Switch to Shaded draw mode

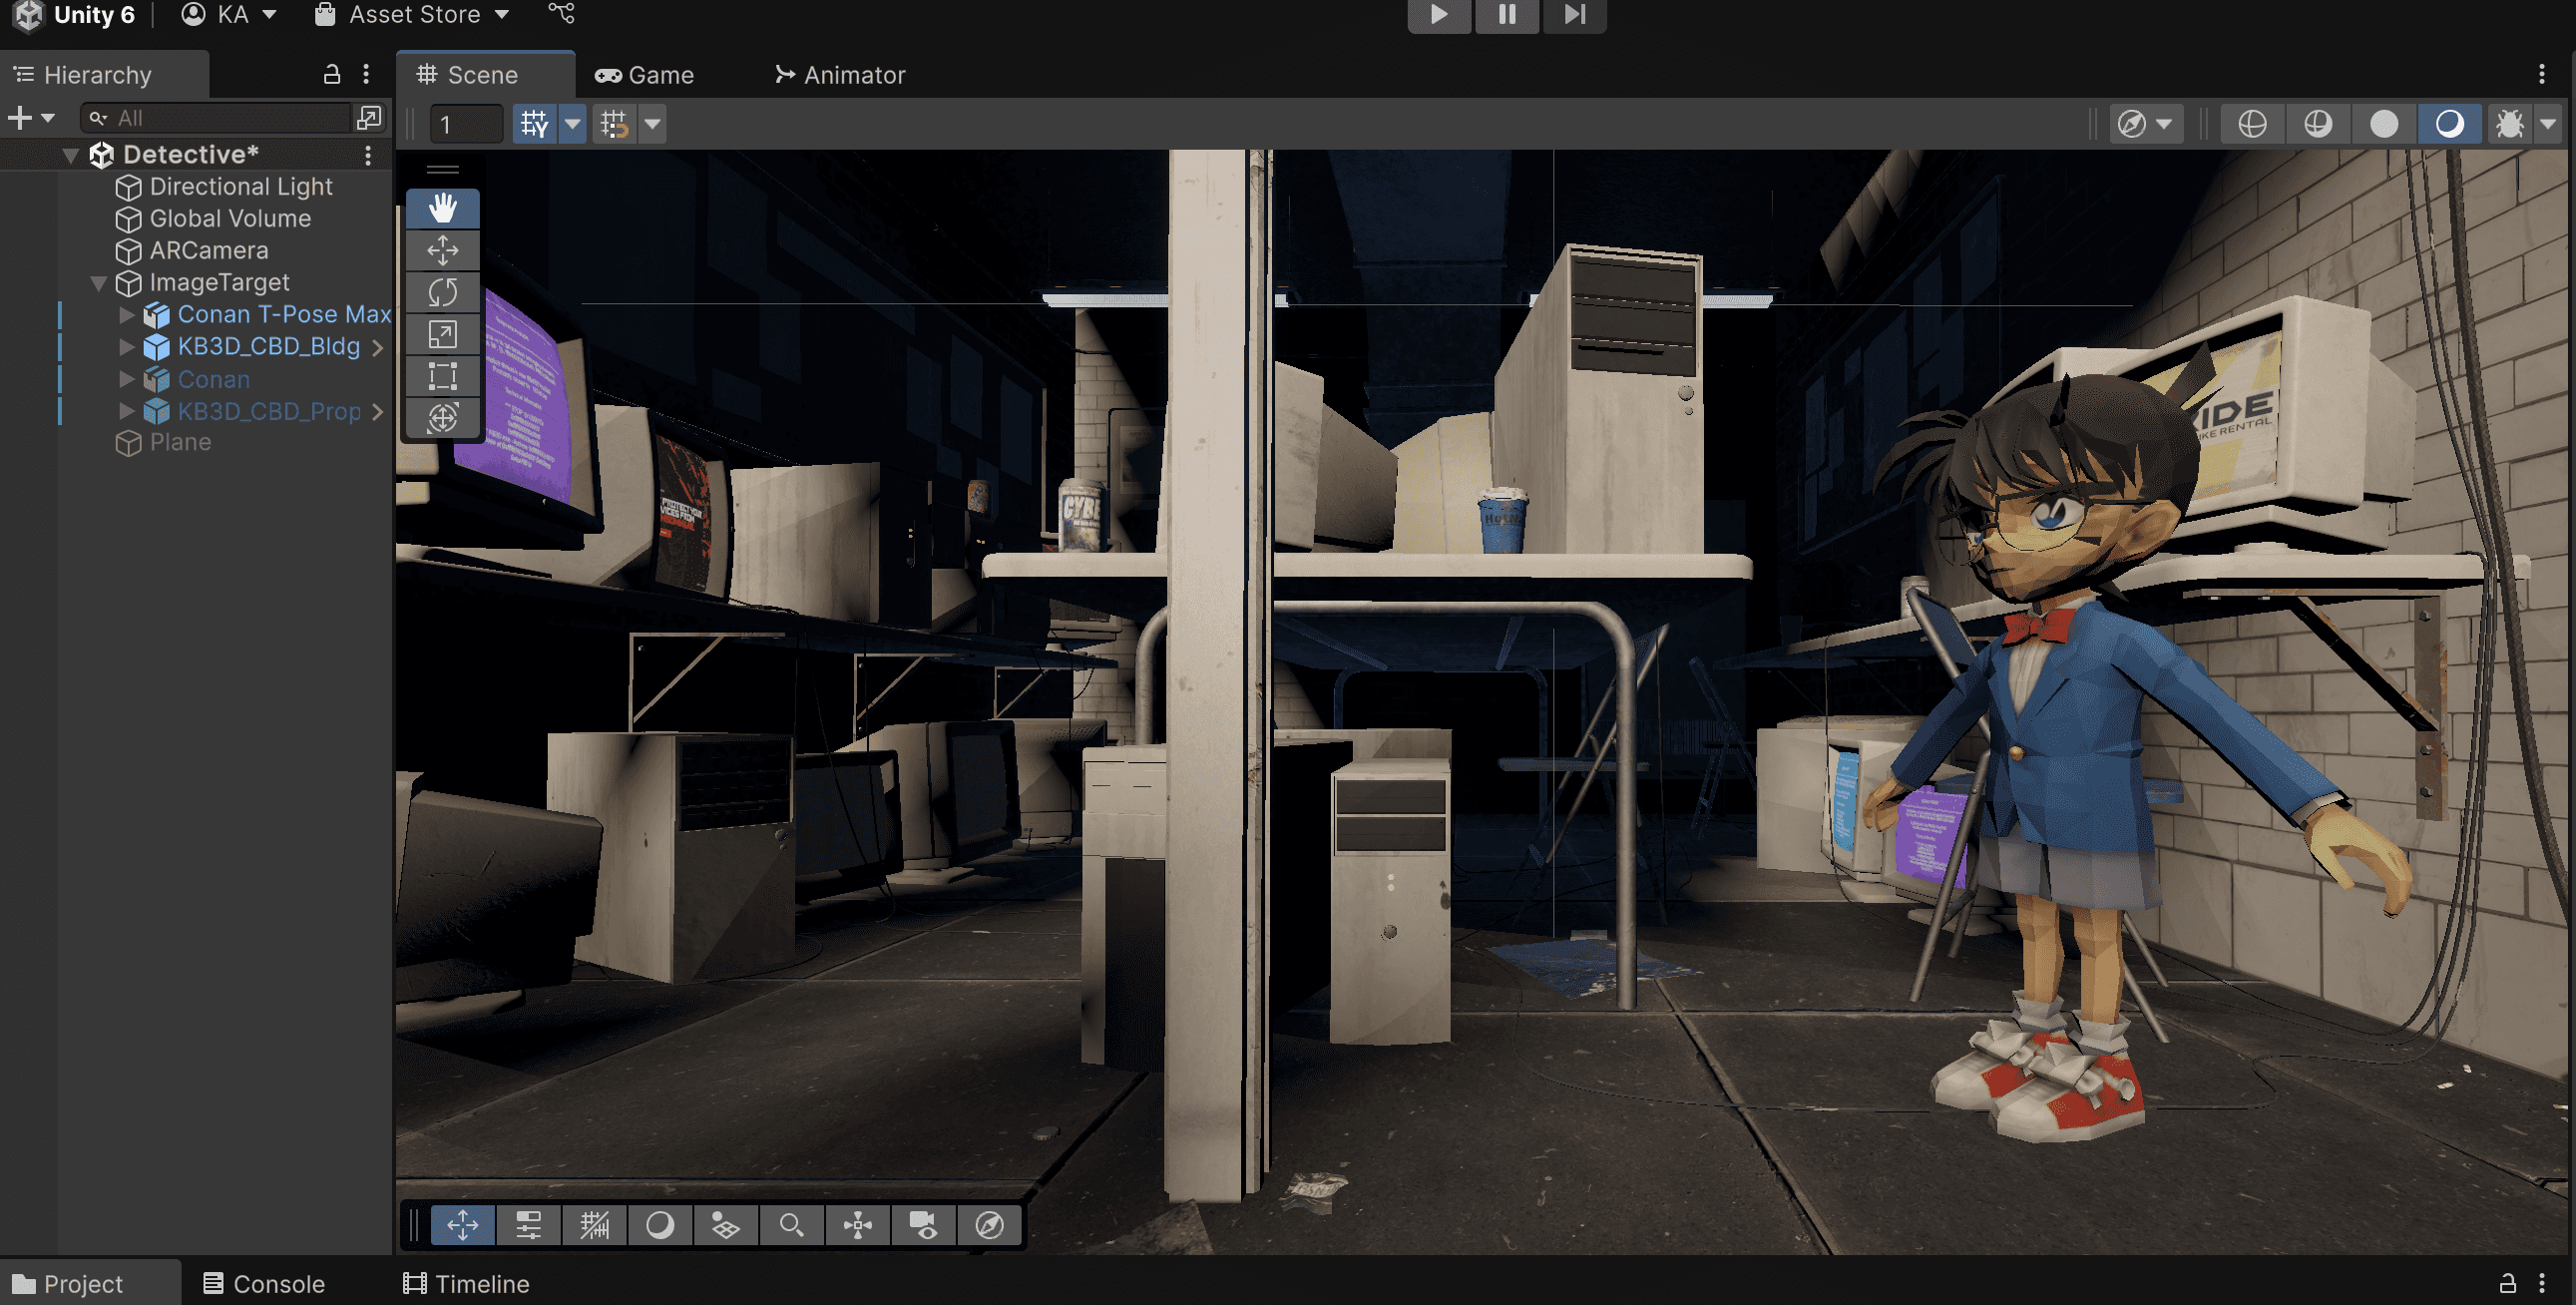(x=2450, y=124)
